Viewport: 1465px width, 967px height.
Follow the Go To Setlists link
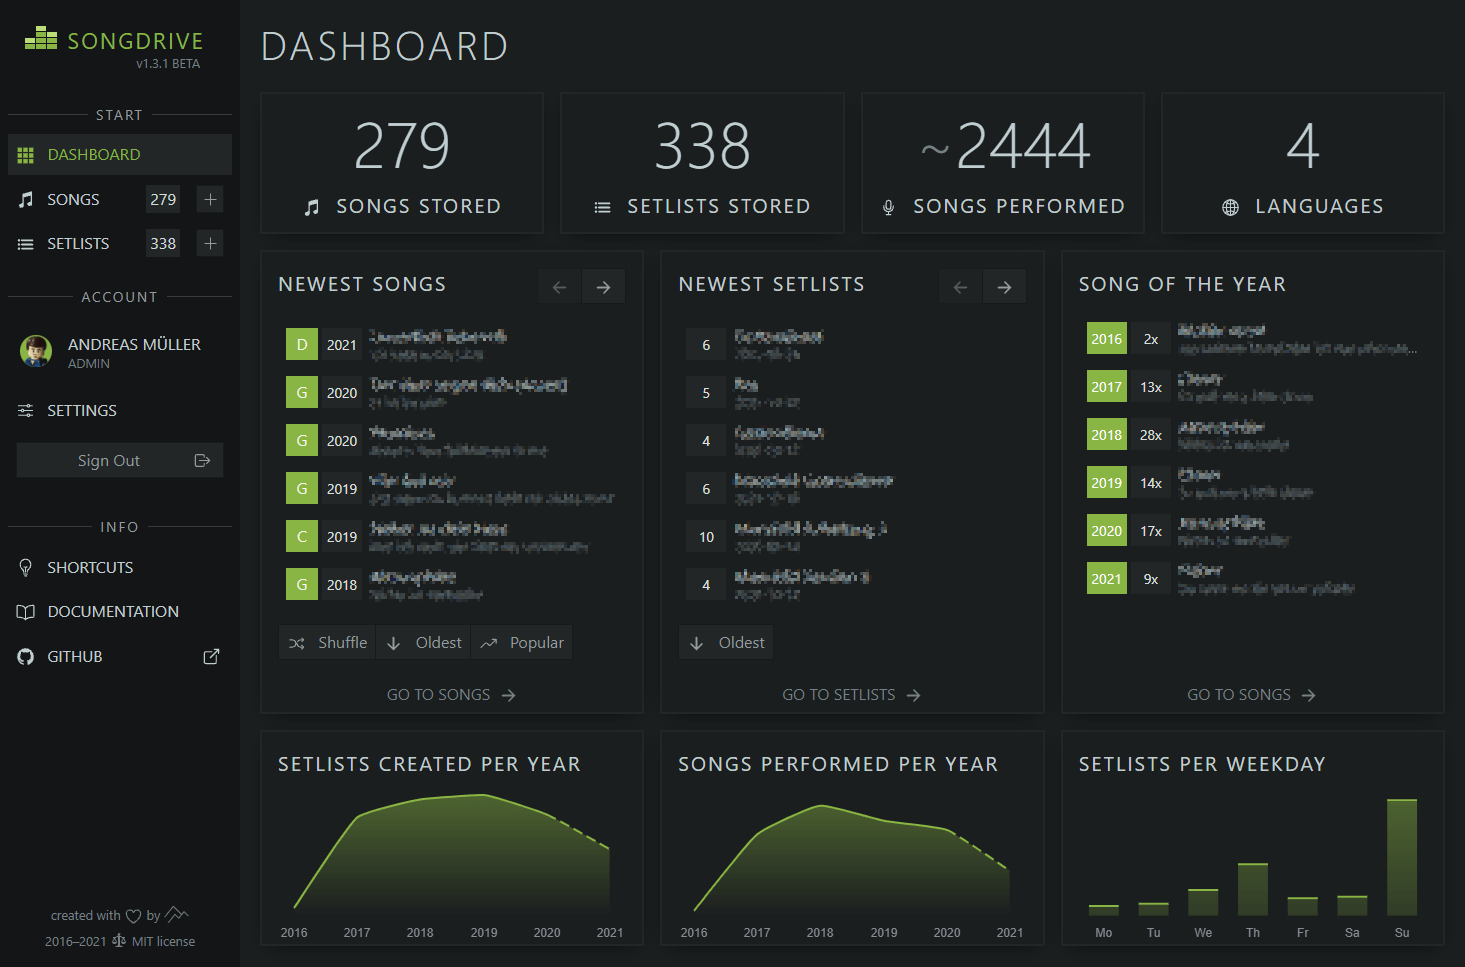pyautogui.click(x=851, y=695)
